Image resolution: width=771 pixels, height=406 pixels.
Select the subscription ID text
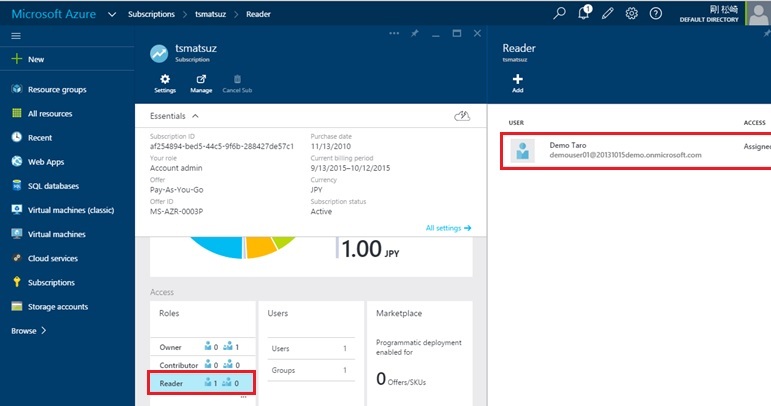[222, 146]
